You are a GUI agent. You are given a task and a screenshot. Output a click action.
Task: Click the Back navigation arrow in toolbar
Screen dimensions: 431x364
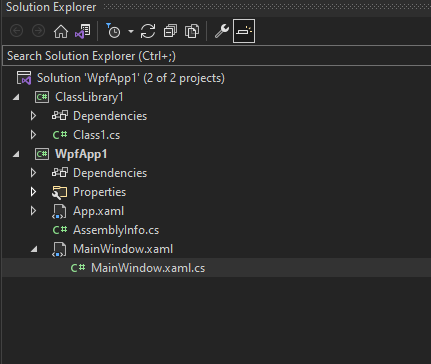(16, 31)
